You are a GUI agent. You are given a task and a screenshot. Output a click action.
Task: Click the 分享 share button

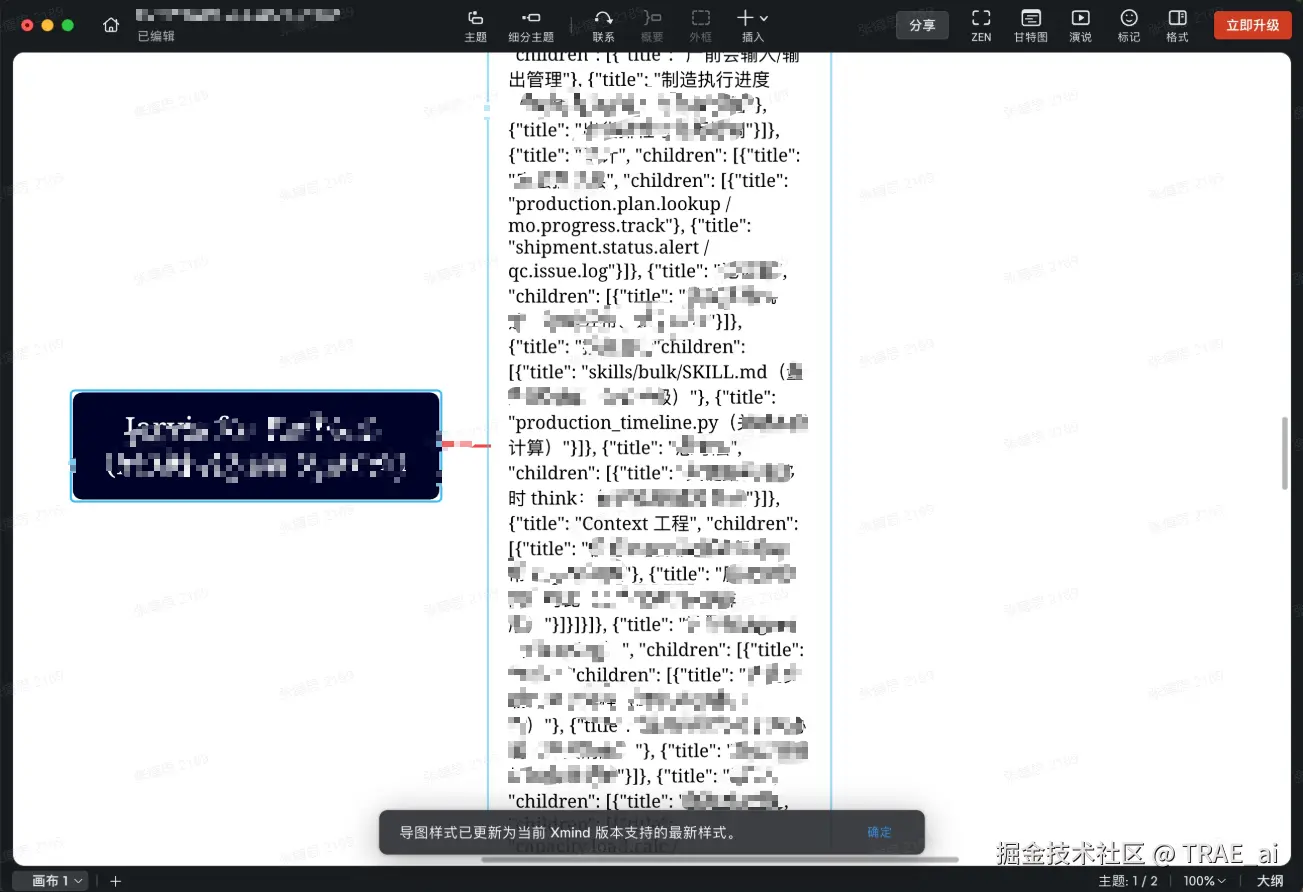pos(922,25)
